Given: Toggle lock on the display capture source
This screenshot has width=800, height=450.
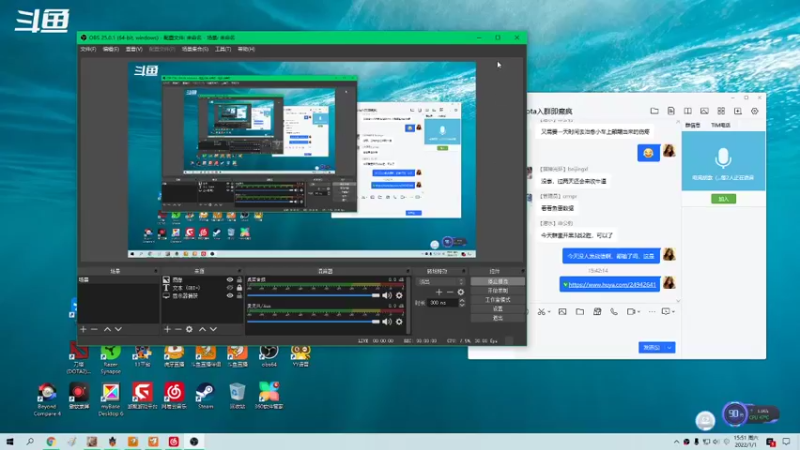Looking at the screenshot, I should [239, 295].
